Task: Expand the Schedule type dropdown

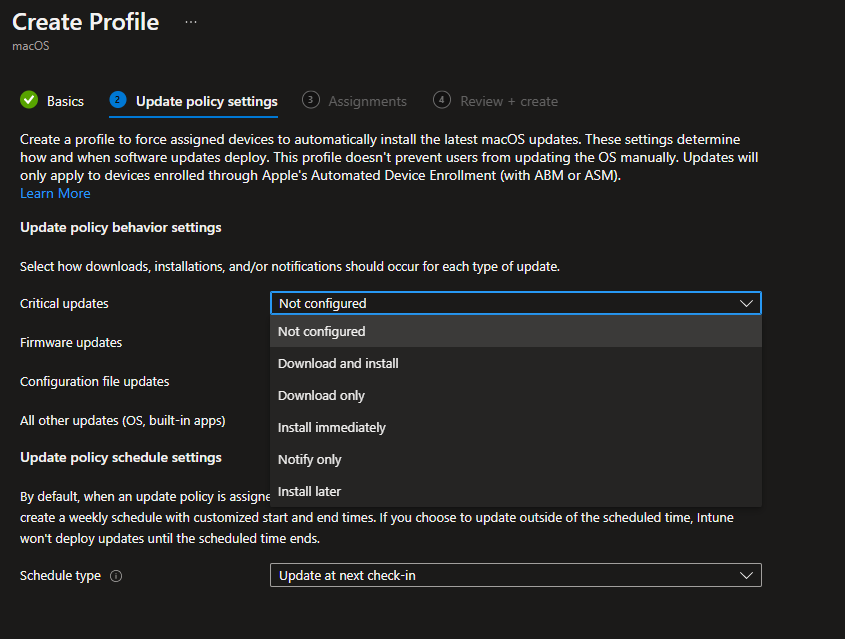Action: (x=745, y=575)
